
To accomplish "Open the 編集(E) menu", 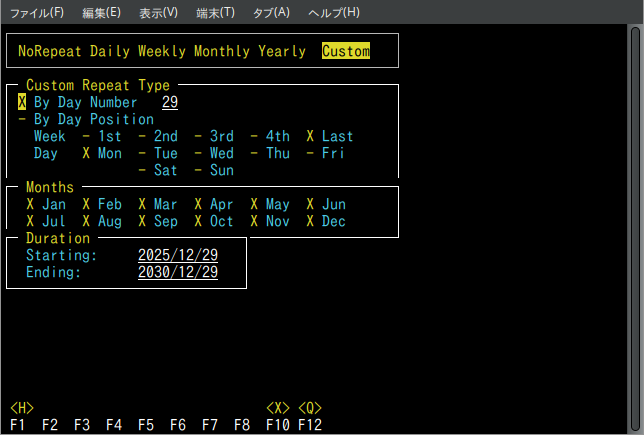I will 101,12.
